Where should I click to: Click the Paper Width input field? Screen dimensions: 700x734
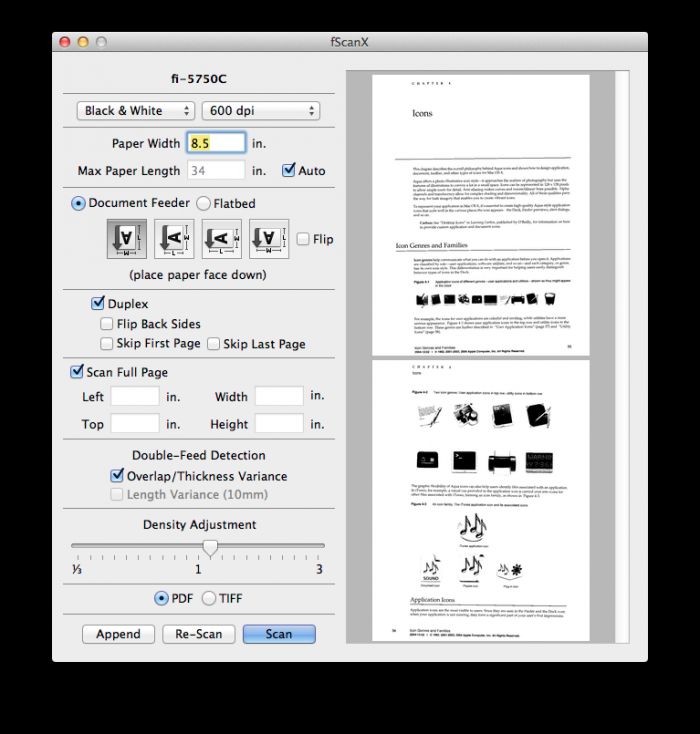(x=216, y=143)
